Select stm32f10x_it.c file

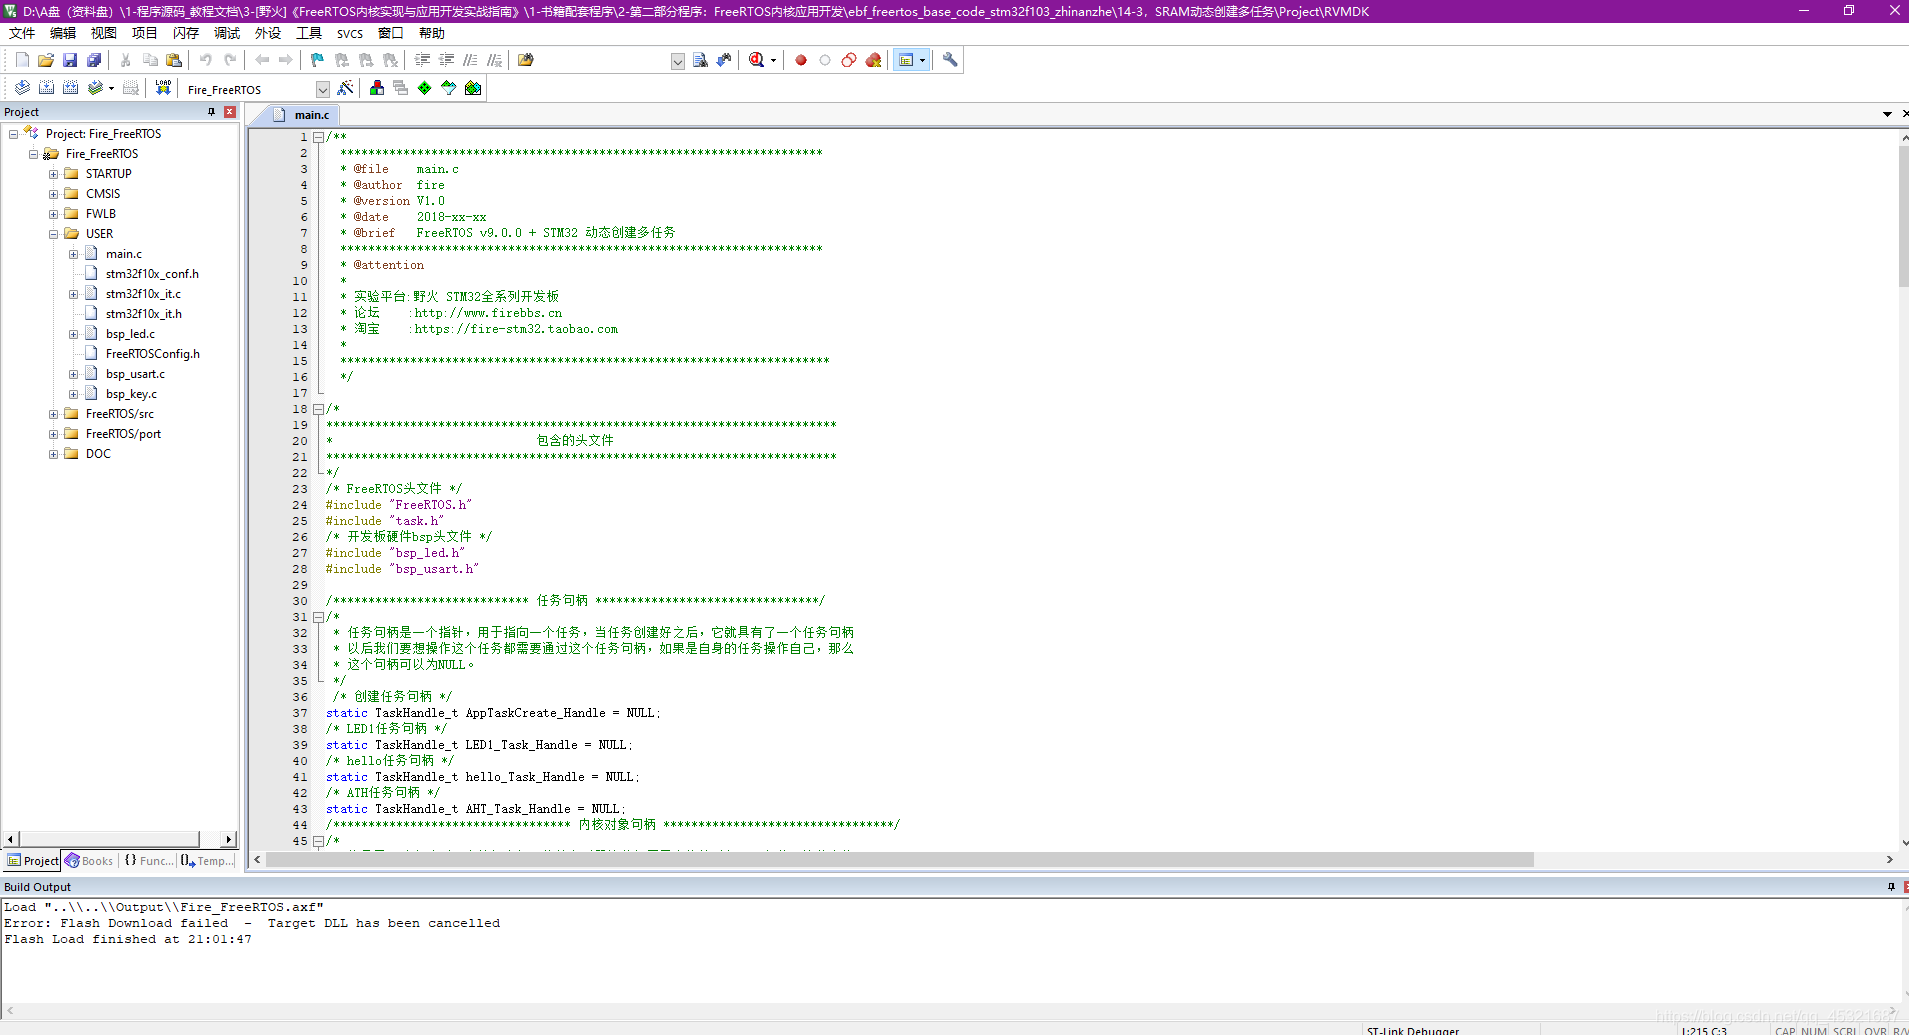pyautogui.click(x=143, y=294)
